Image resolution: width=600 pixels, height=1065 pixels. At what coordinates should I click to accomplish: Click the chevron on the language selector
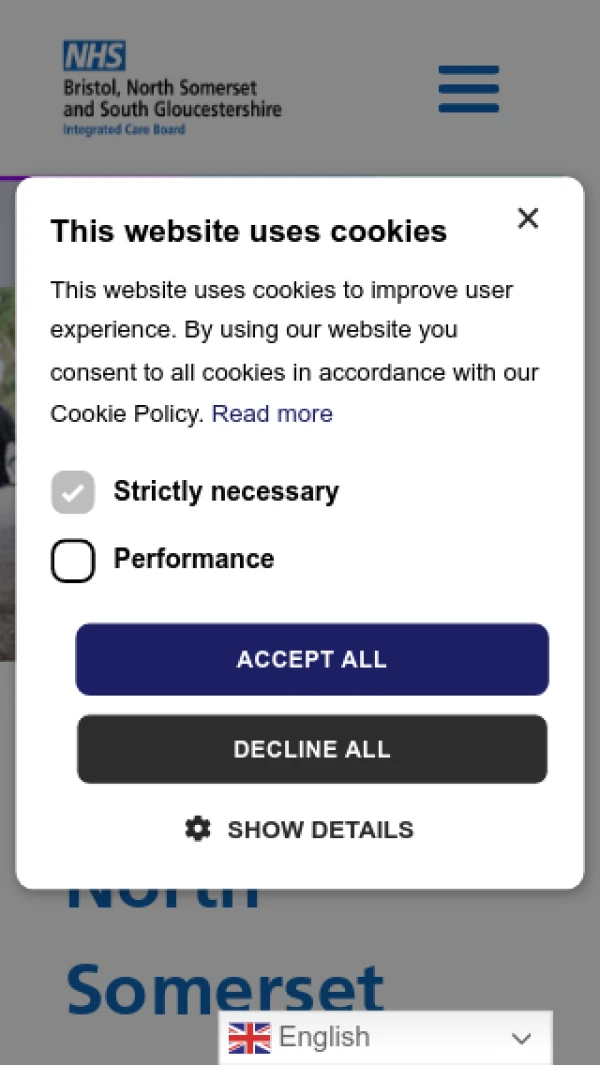pos(521,1039)
